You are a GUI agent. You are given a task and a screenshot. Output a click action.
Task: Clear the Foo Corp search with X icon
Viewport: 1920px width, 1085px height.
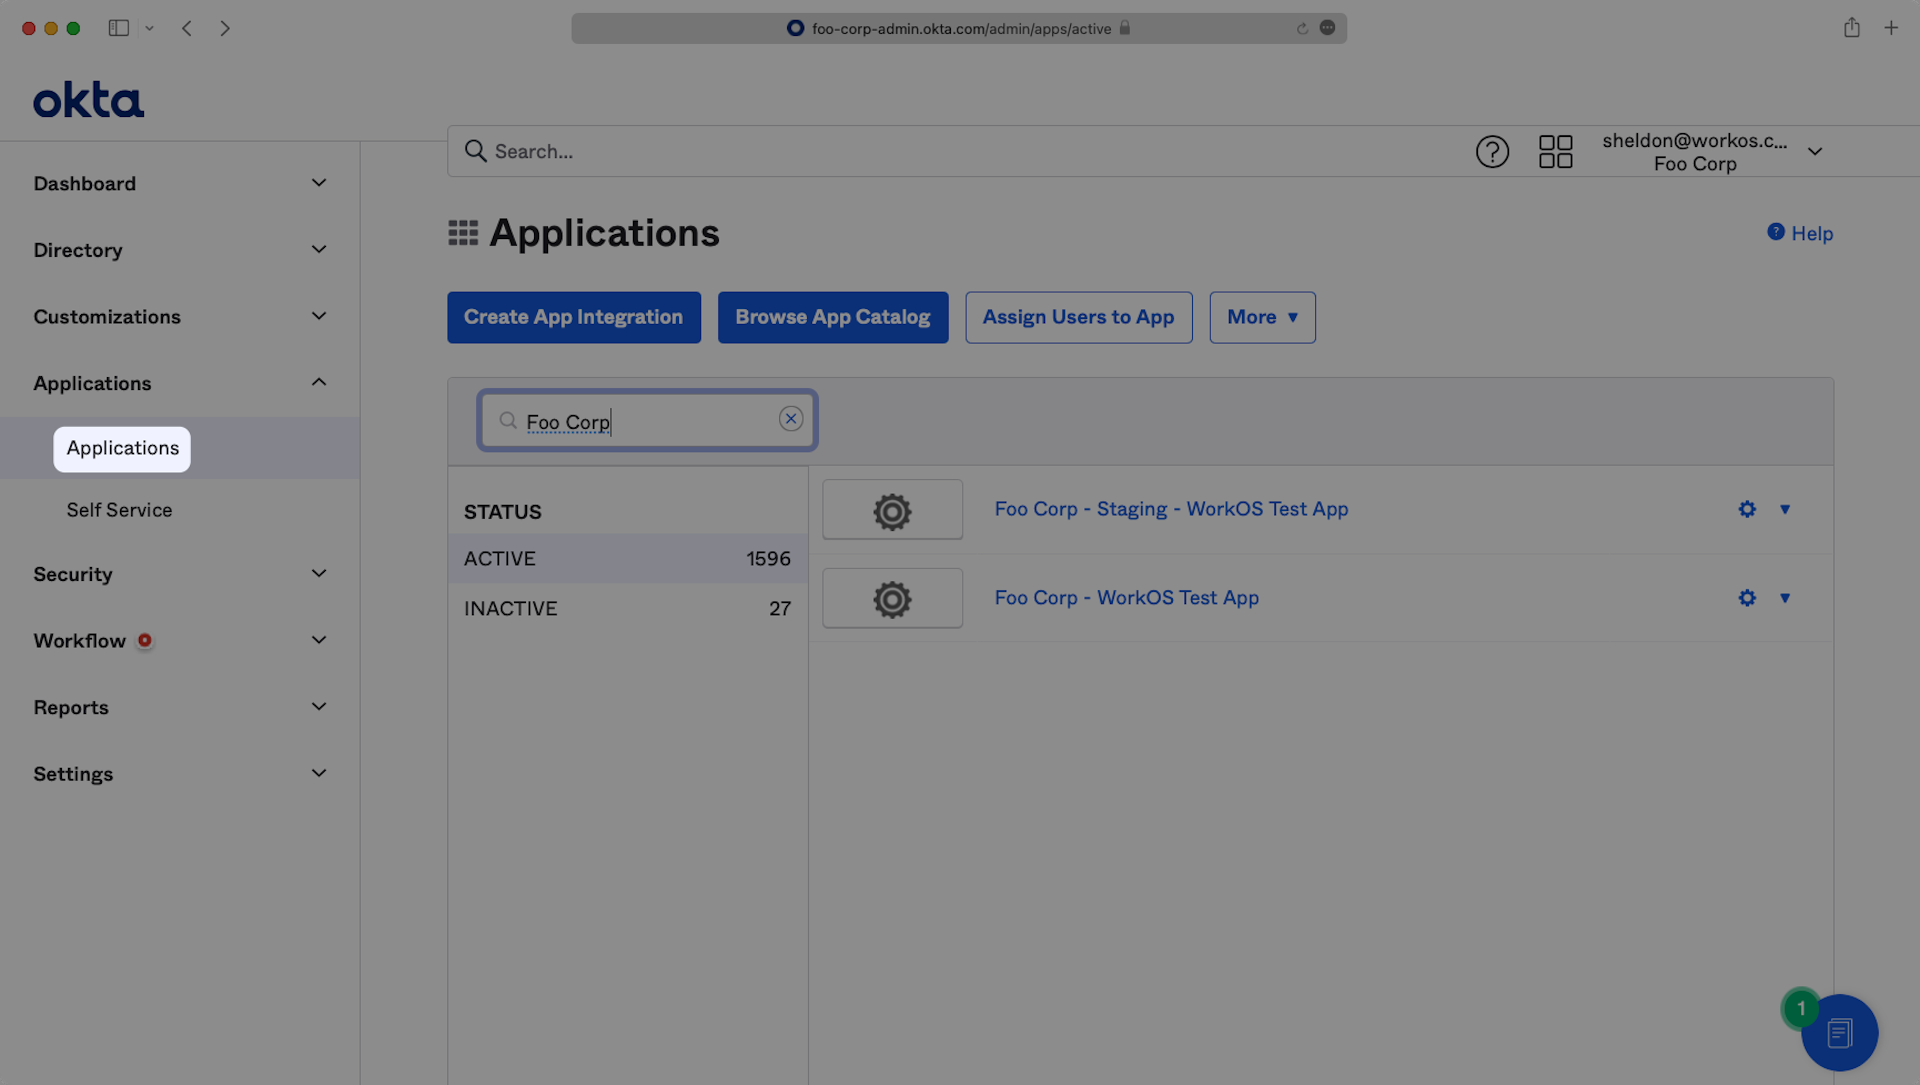(x=790, y=420)
